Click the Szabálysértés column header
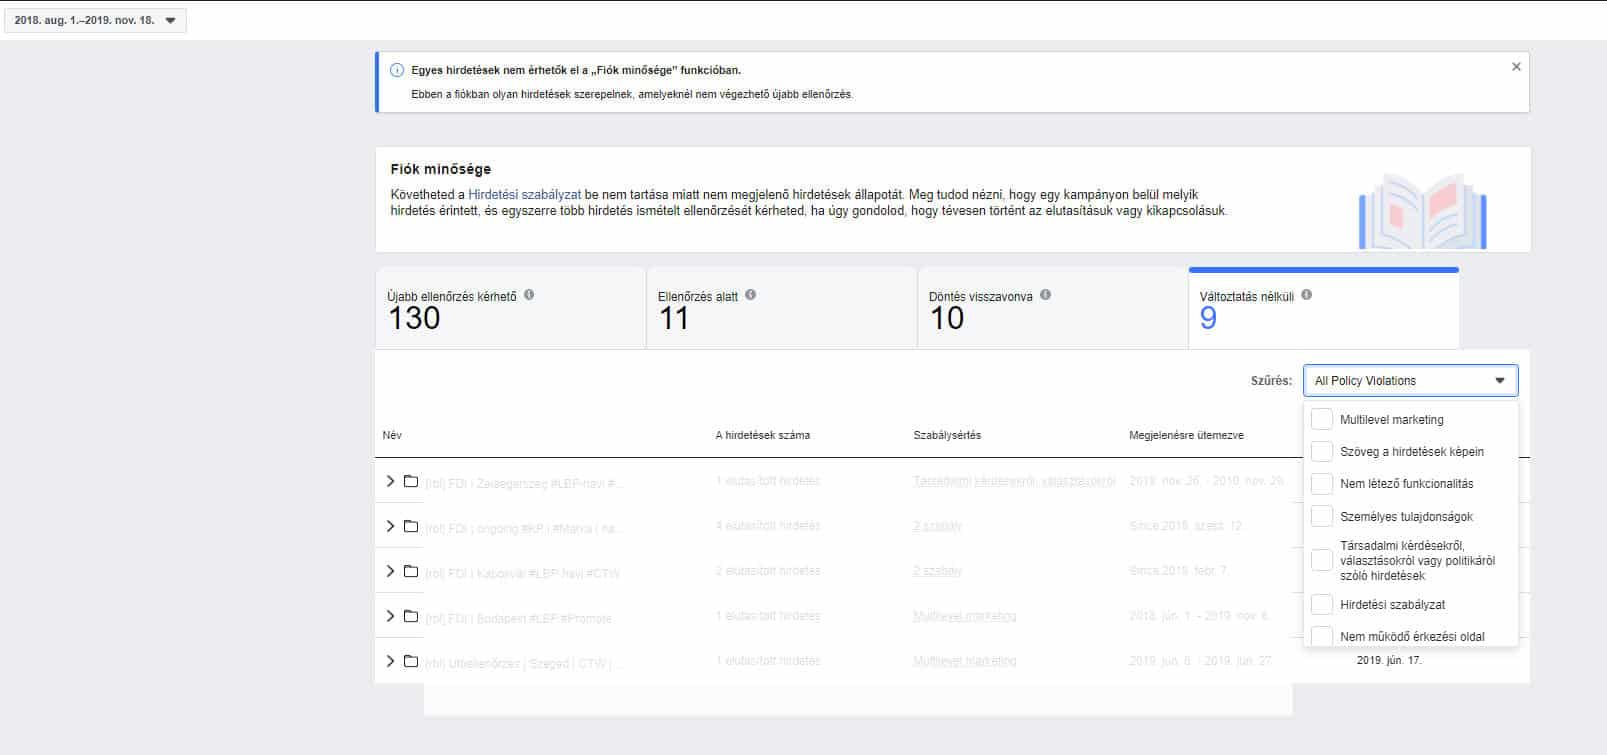Image resolution: width=1607 pixels, height=755 pixels. point(947,435)
